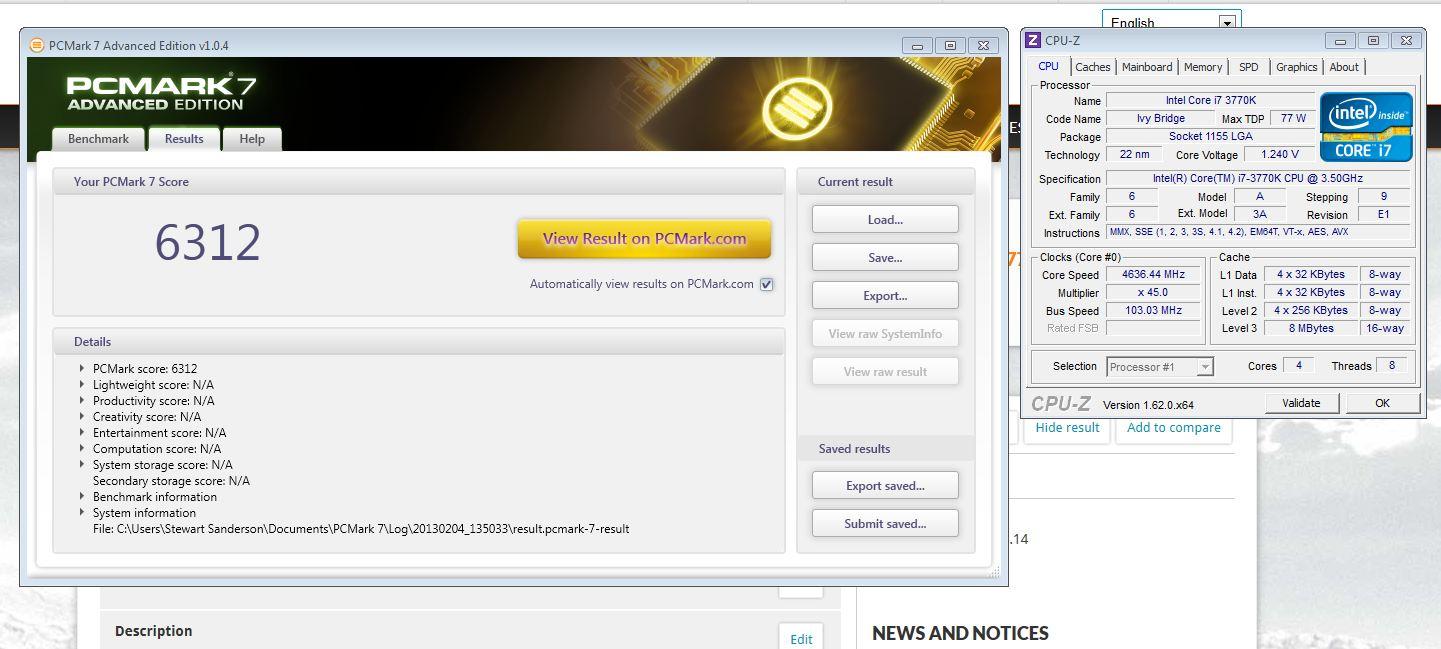
Task: Click the Code Name value Ivy Bridge
Action: click(x=1160, y=118)
